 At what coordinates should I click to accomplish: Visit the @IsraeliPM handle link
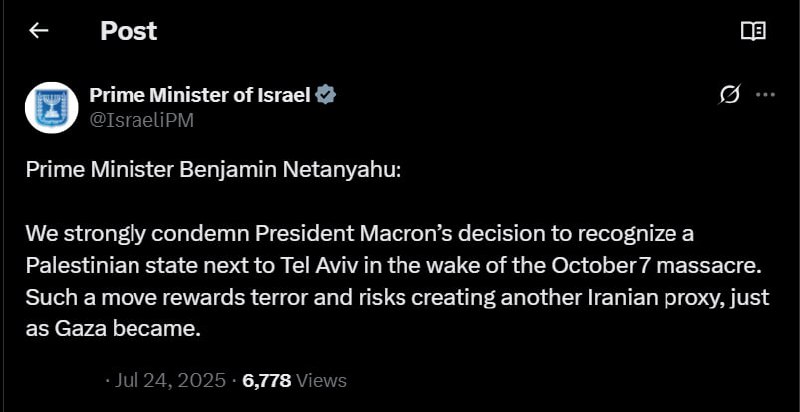141,121
